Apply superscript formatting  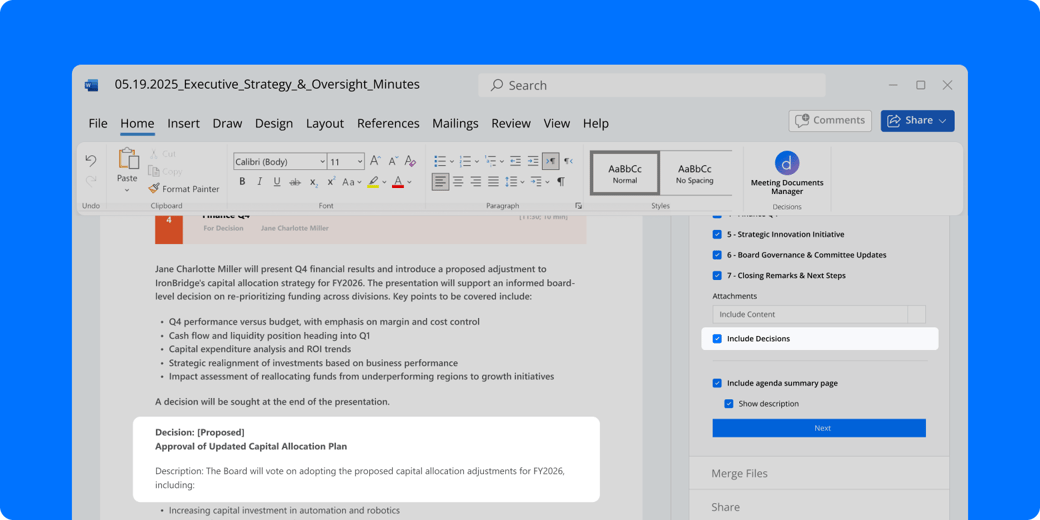[x=331, y=181]
